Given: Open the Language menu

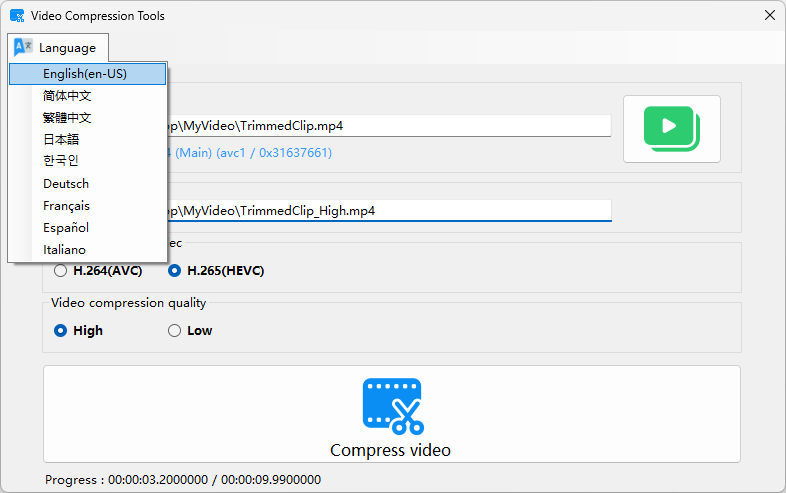Looking at the screenshot, I should [58, 48].
